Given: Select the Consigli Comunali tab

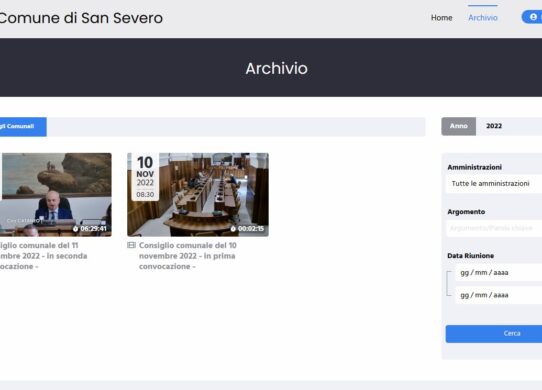Looking at the screenshot, I should pos(23,127).
